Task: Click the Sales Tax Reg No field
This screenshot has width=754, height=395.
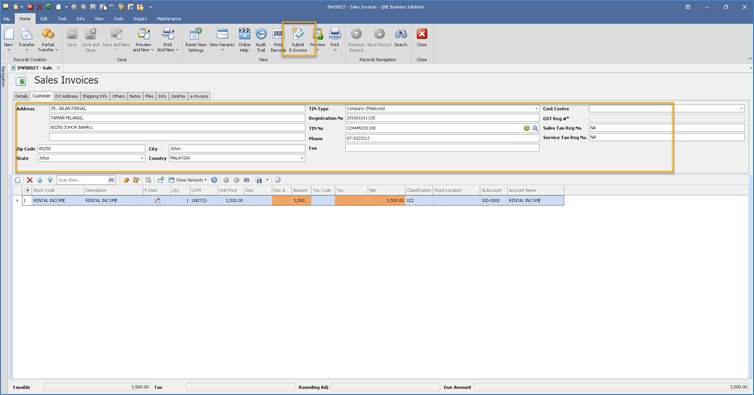Action: click(666, 128)
